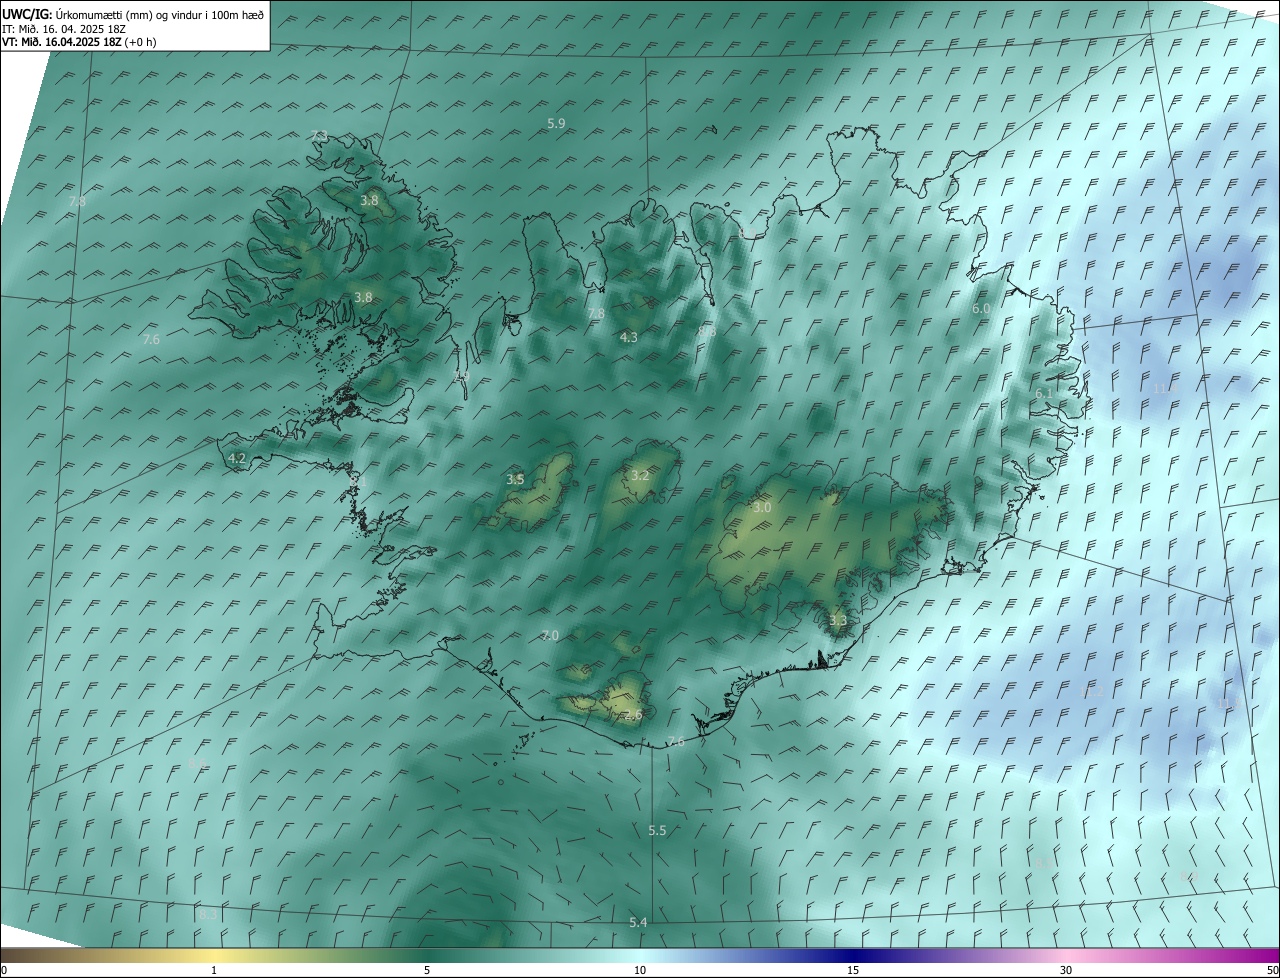Click the "3.0" value on Vatnajökull

(762, 508)
